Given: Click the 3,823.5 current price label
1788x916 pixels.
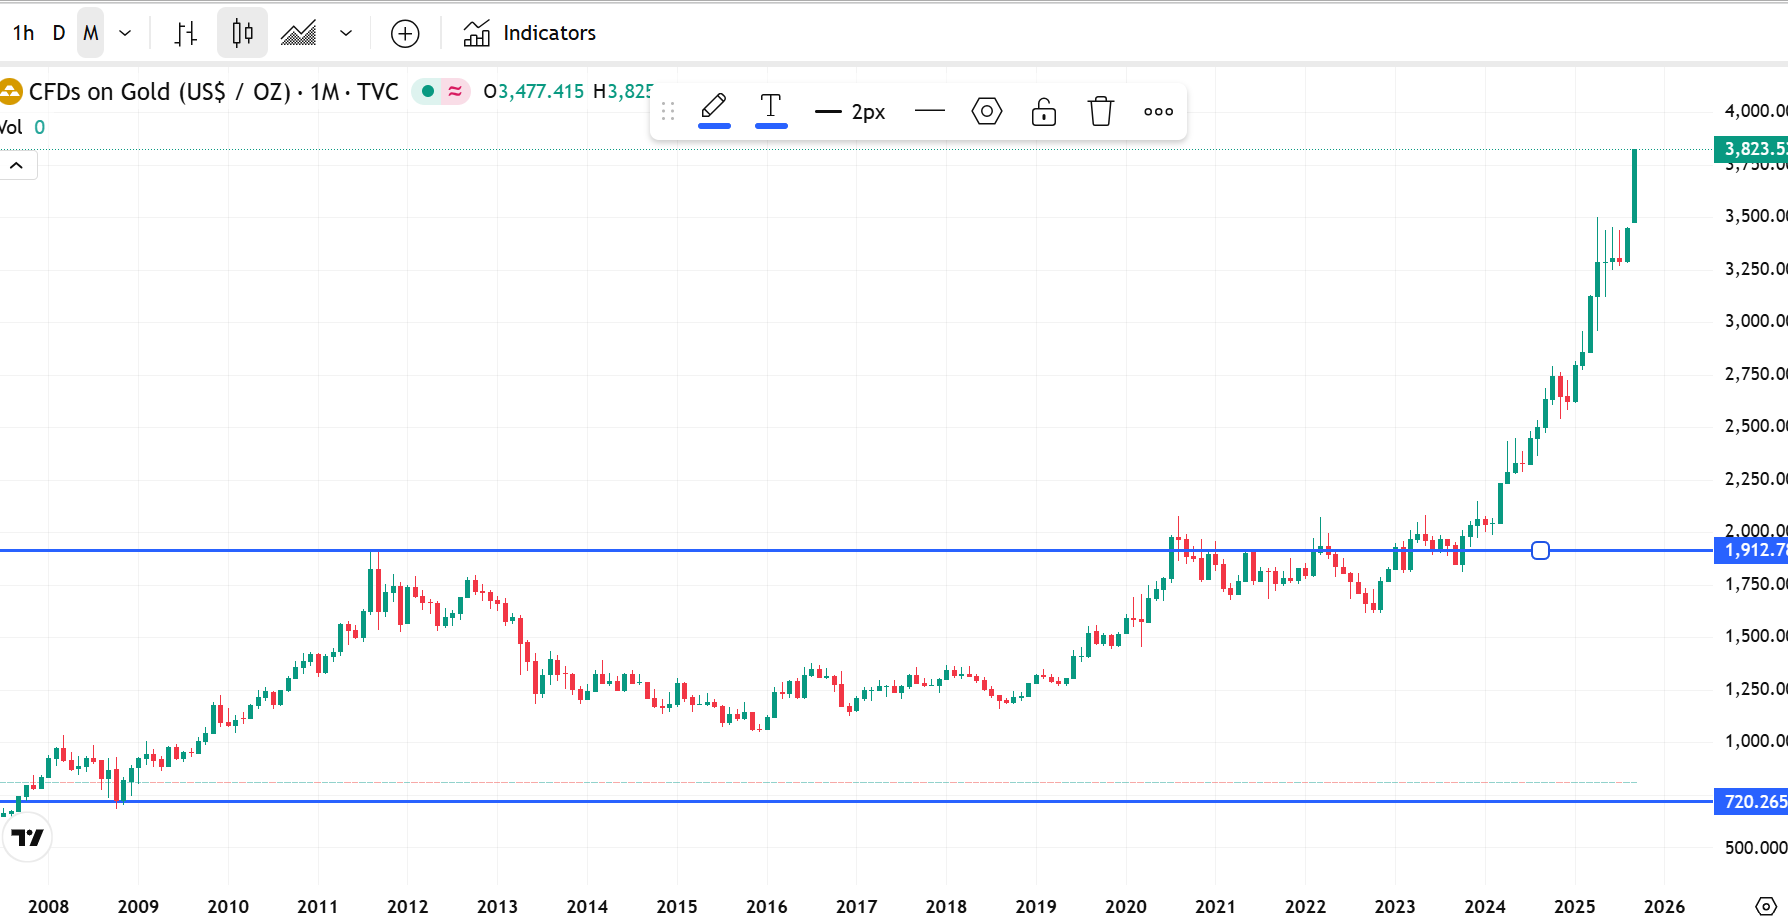Looking at the screenshot, I should click(1751, 149).
